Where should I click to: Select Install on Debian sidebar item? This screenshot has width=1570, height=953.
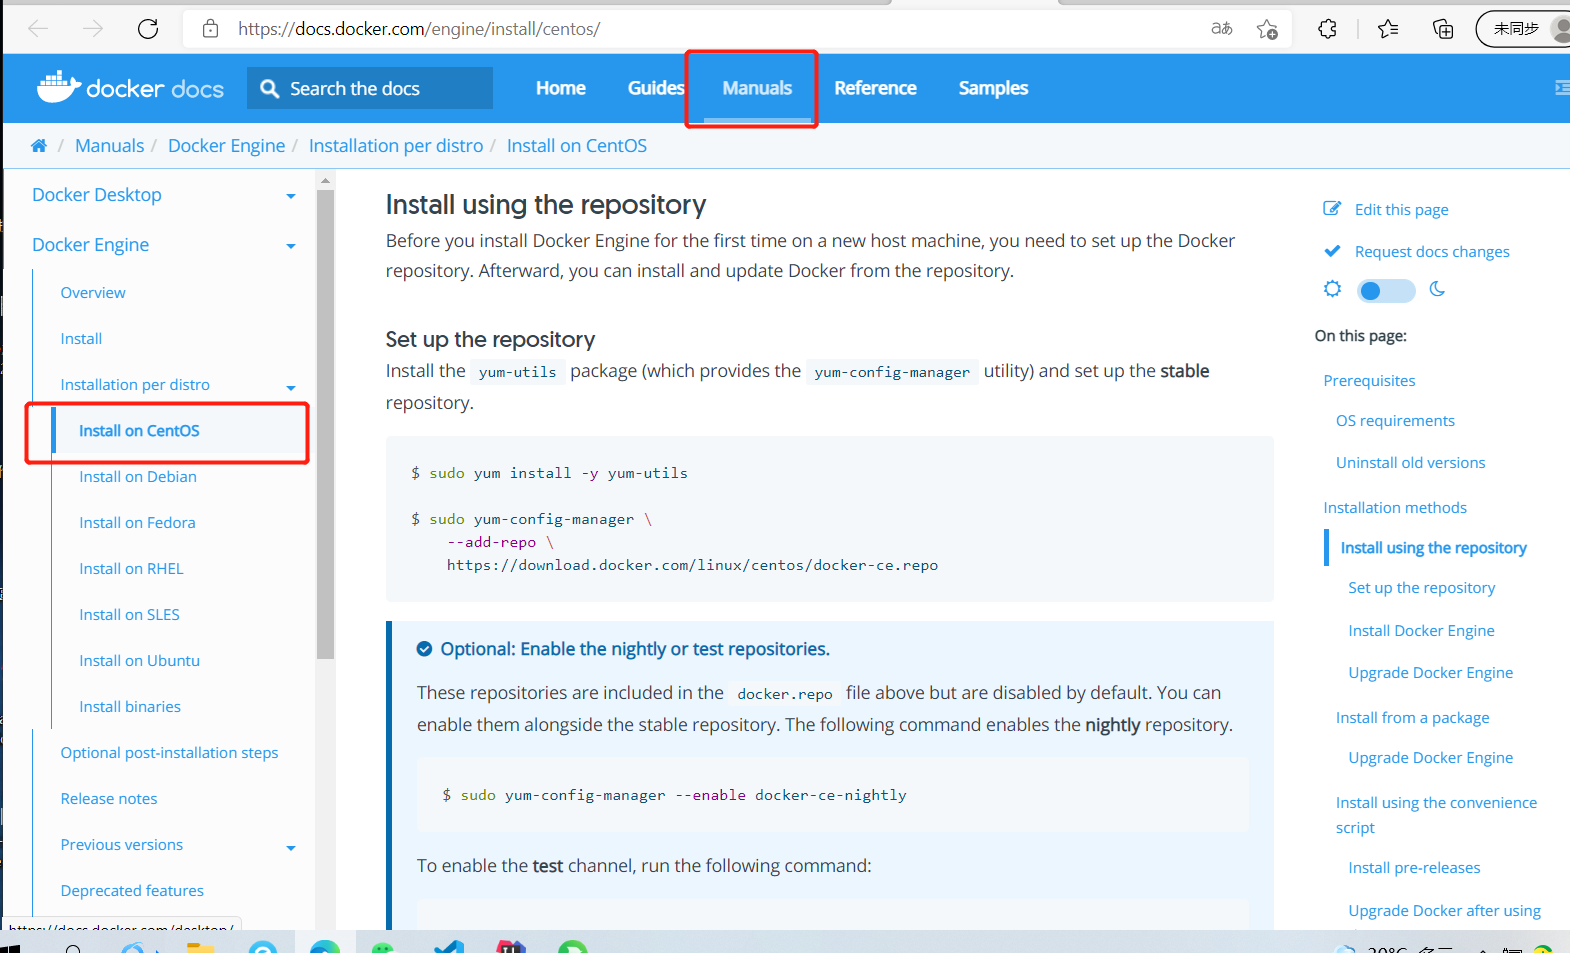pyautogui.click(x=138, y=477)
